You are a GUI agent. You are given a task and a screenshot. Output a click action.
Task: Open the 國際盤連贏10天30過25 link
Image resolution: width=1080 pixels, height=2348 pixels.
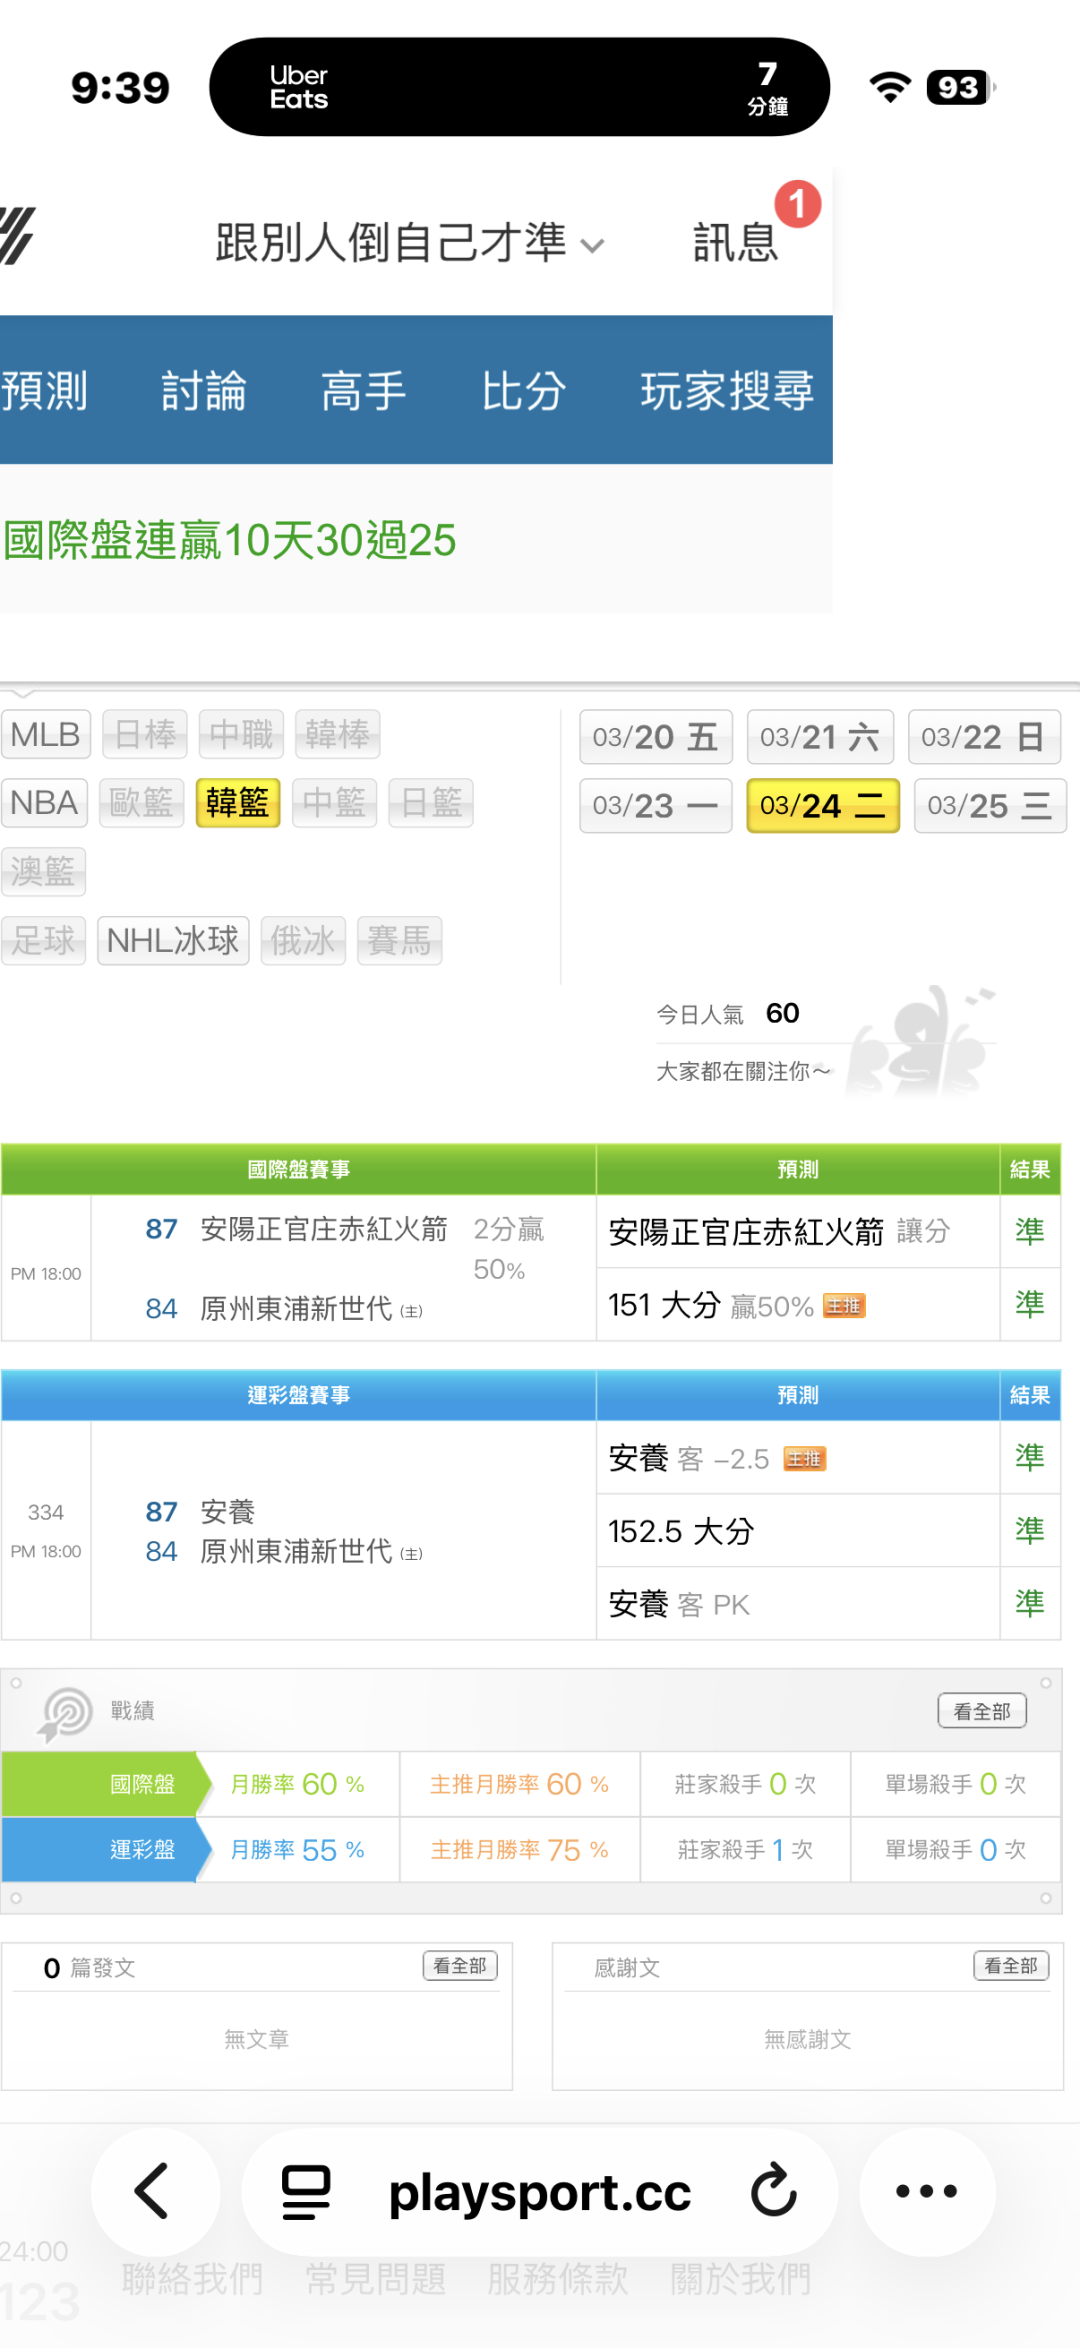click(x=230, y=541)
